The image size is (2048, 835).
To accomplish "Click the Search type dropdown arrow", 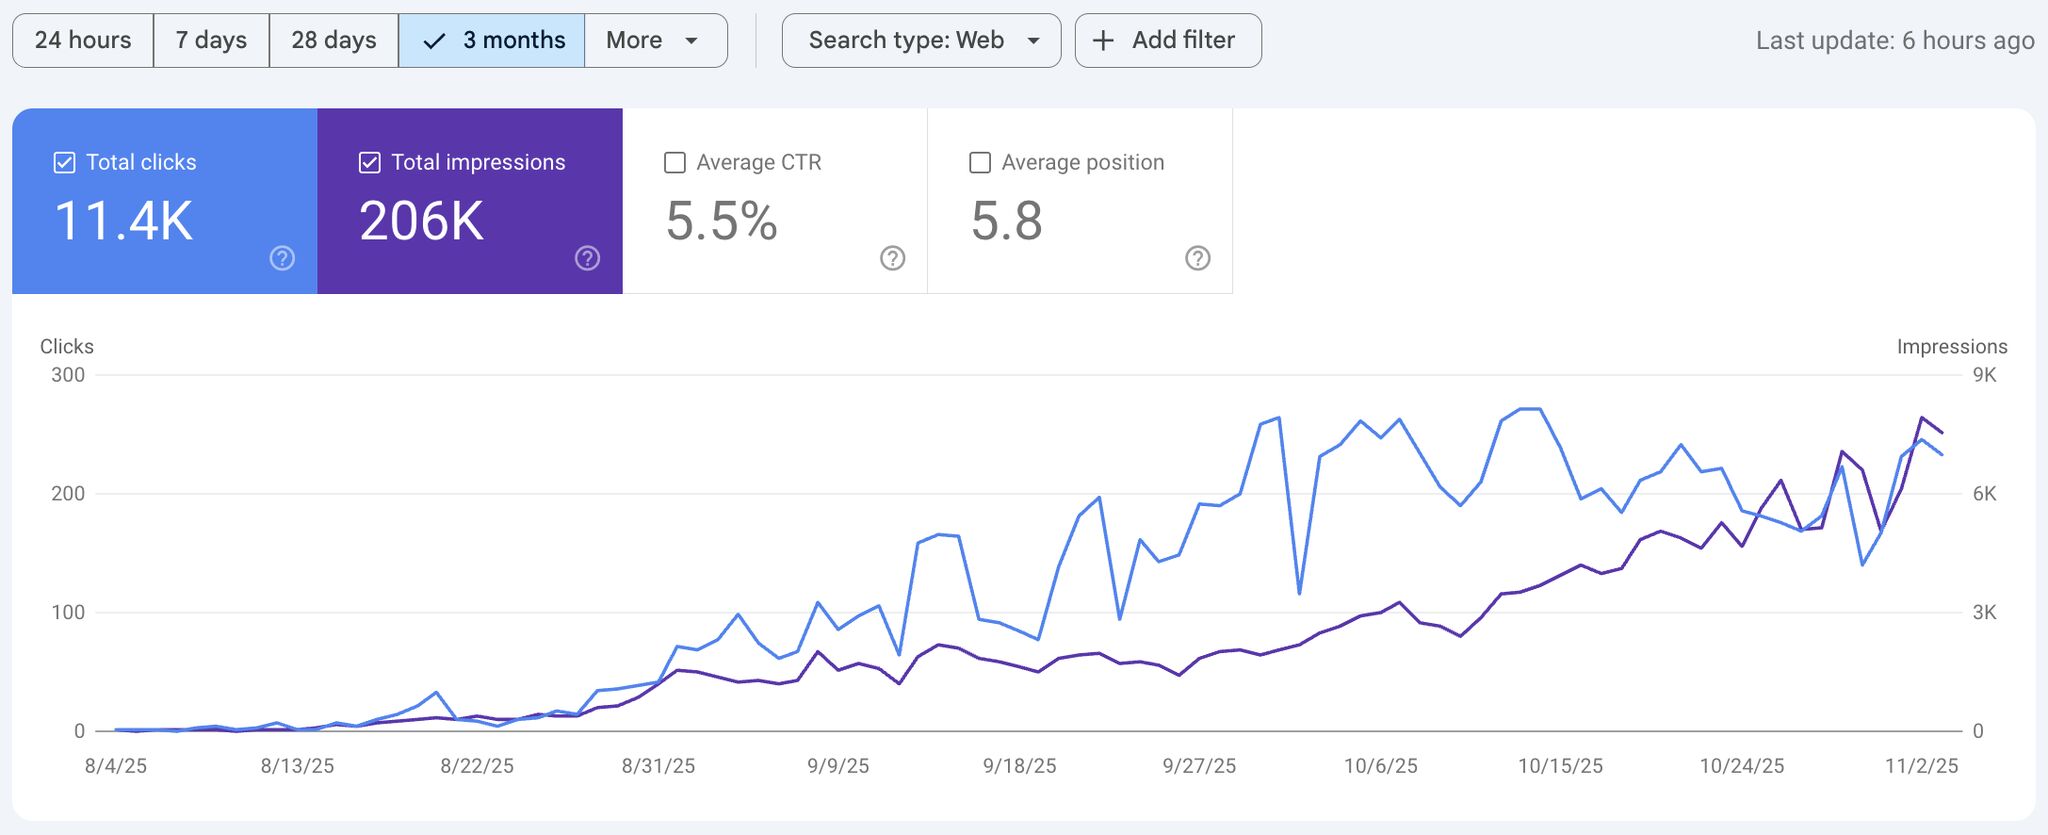I will click(x=1034, y=41).
